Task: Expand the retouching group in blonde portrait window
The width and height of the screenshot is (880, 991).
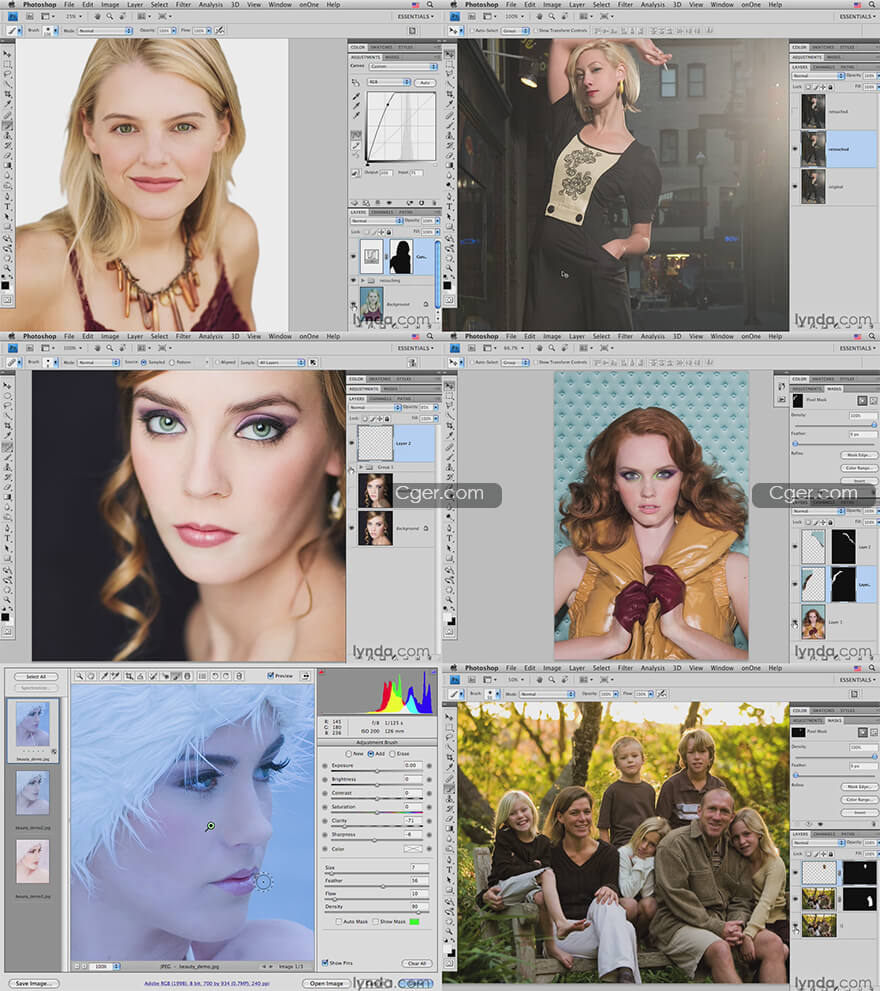Action: [x=363, y=280]
